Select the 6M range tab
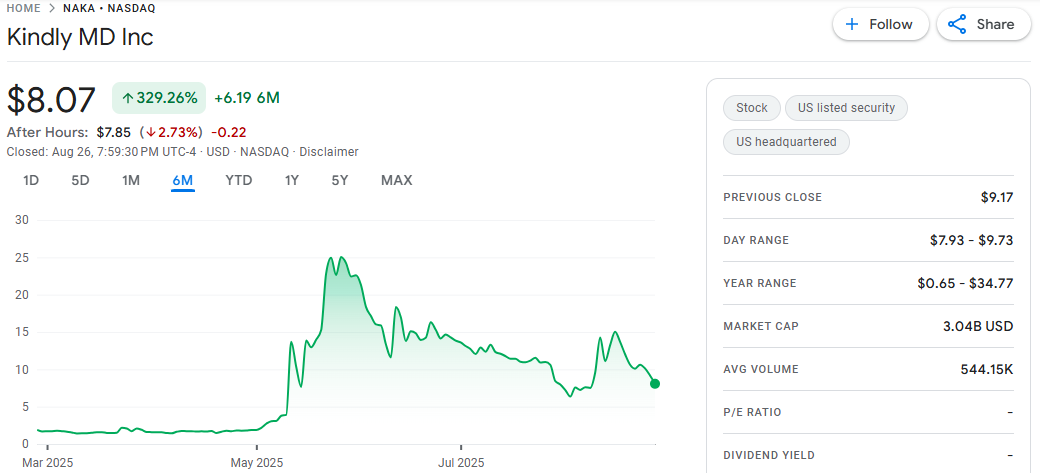Screen dimensions: 1040x473 [x=182, y=180]
